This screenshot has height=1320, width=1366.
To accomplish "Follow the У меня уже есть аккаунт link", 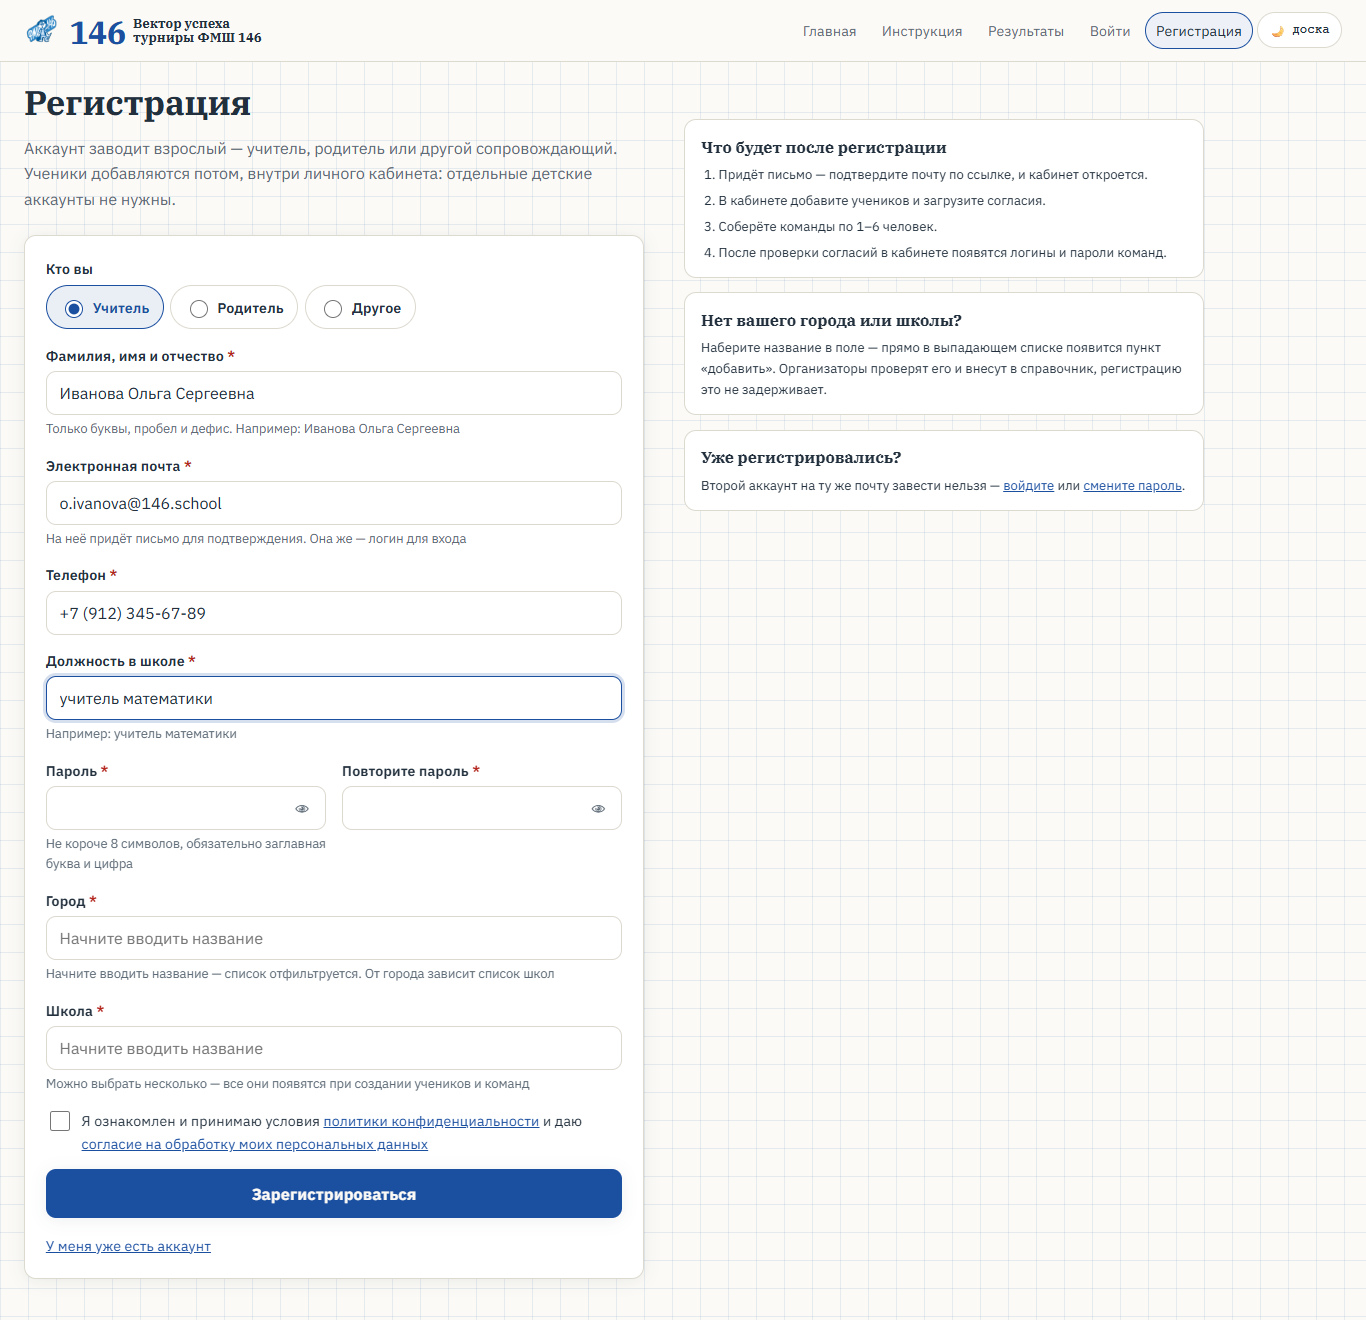I will (x=128, y=1246).
